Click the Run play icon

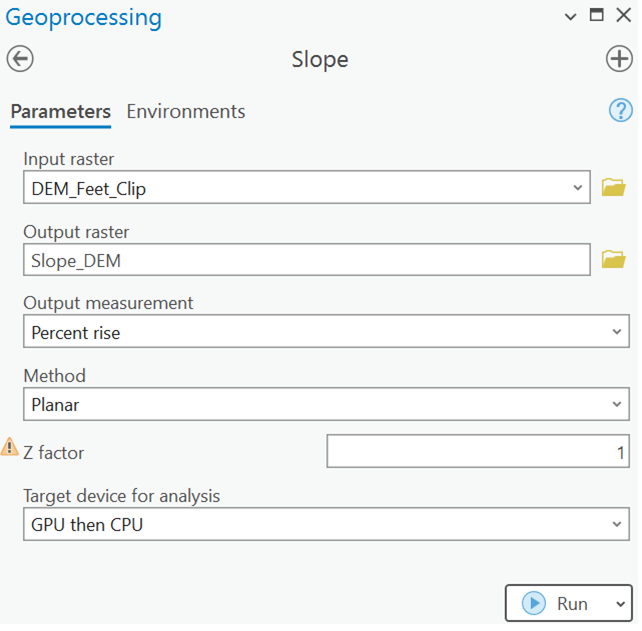click(x=533, y=603)
